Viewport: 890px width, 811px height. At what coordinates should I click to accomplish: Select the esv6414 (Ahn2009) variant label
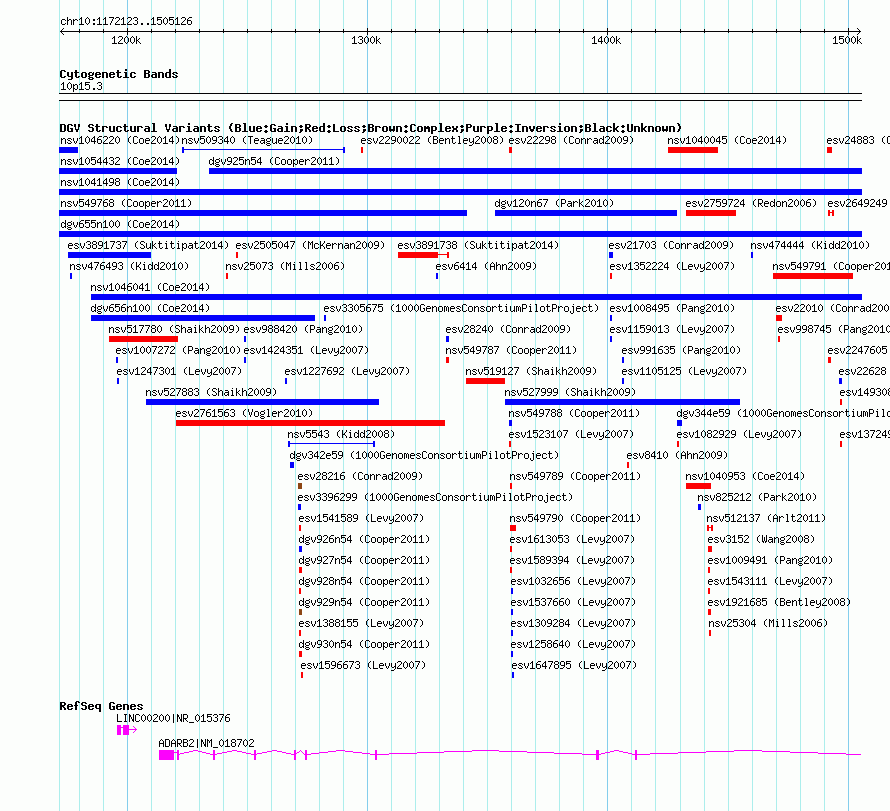coord(486,266)
